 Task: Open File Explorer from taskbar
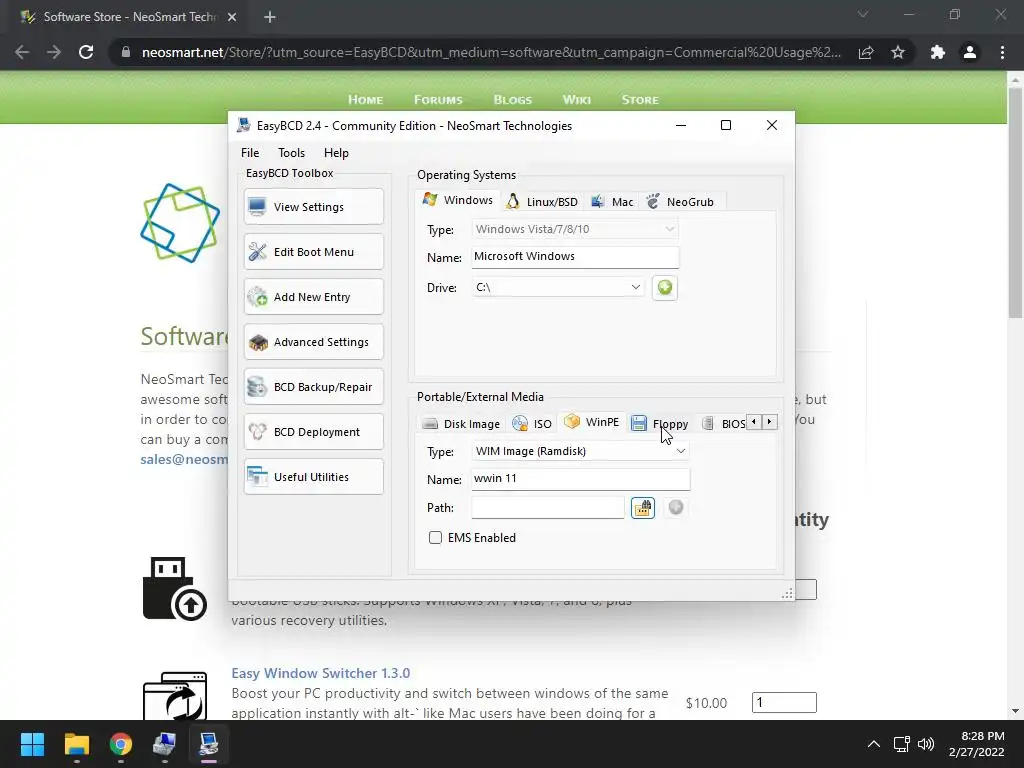[76, 744]
